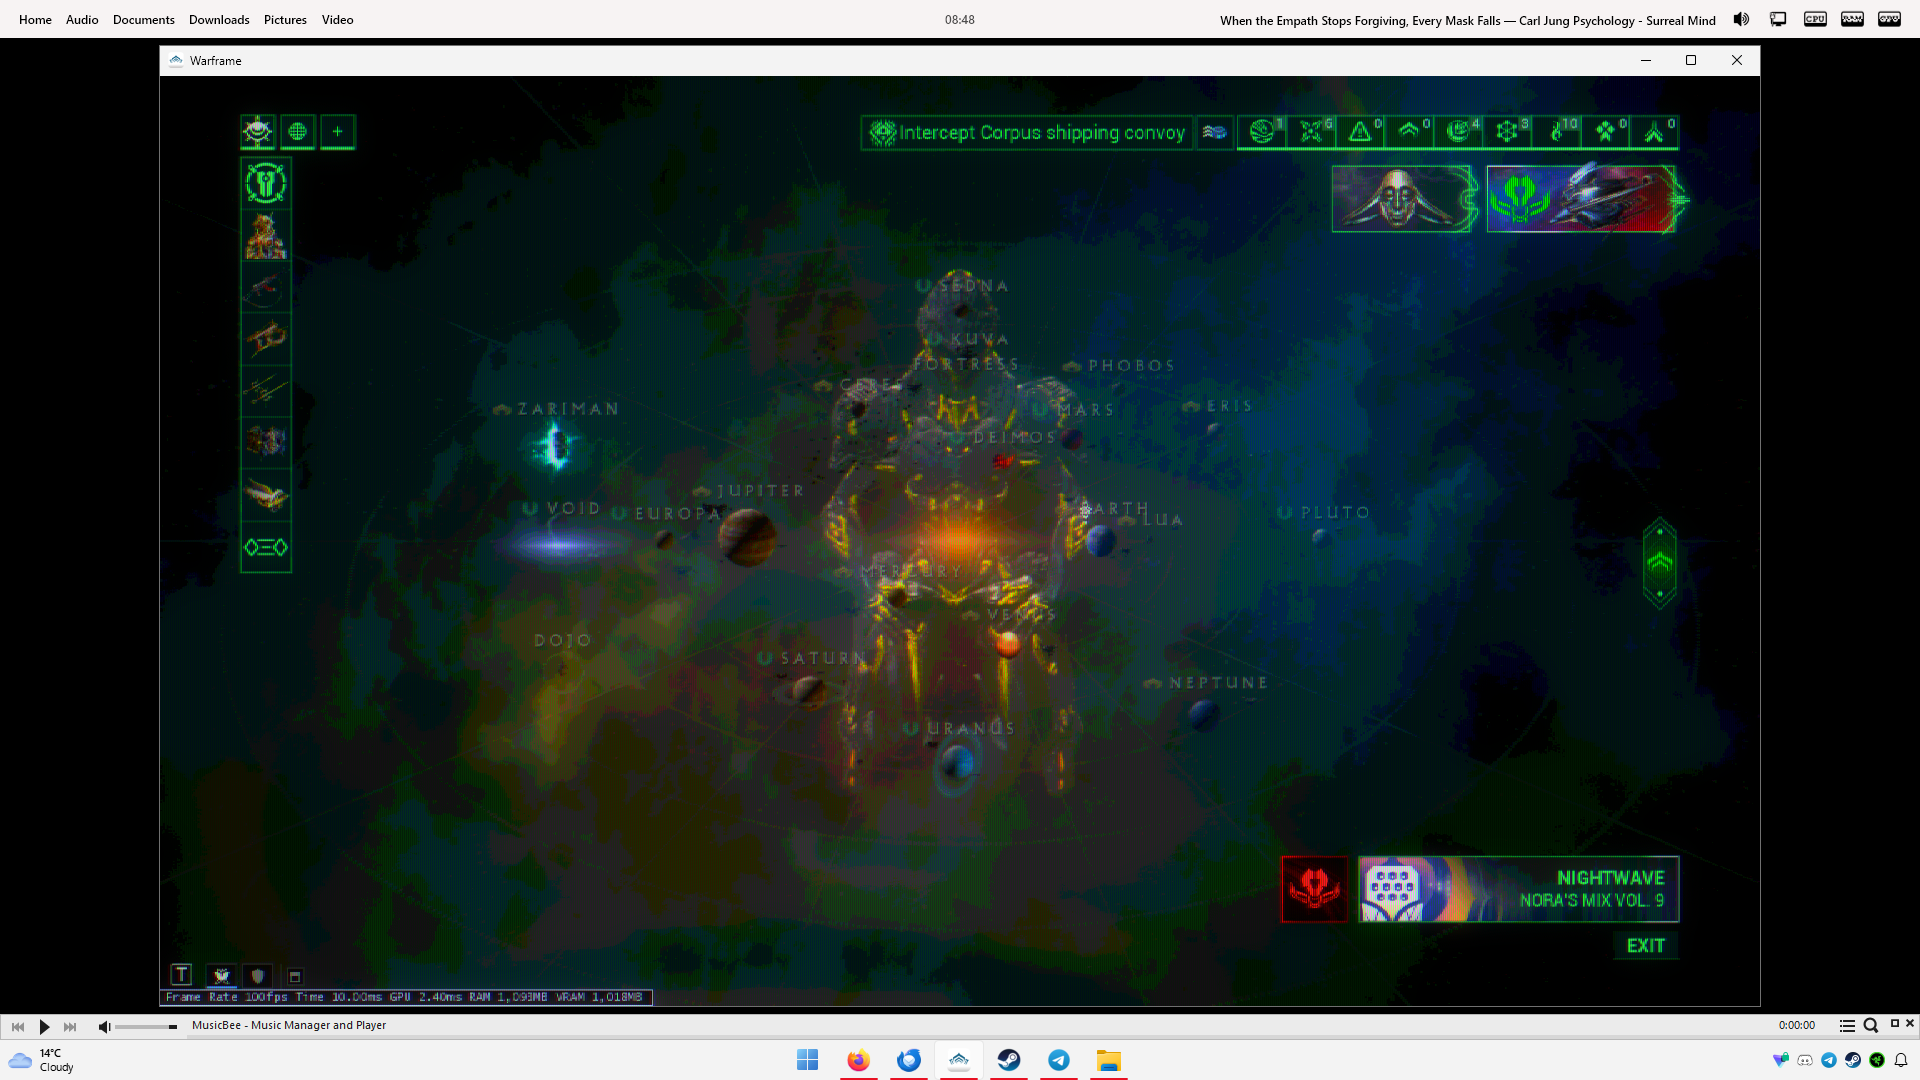Click the speaker volume icon in top bar
The height and width of the screenshot is (1080, 1920).
pyautogui.click(x=1742, y=19)
